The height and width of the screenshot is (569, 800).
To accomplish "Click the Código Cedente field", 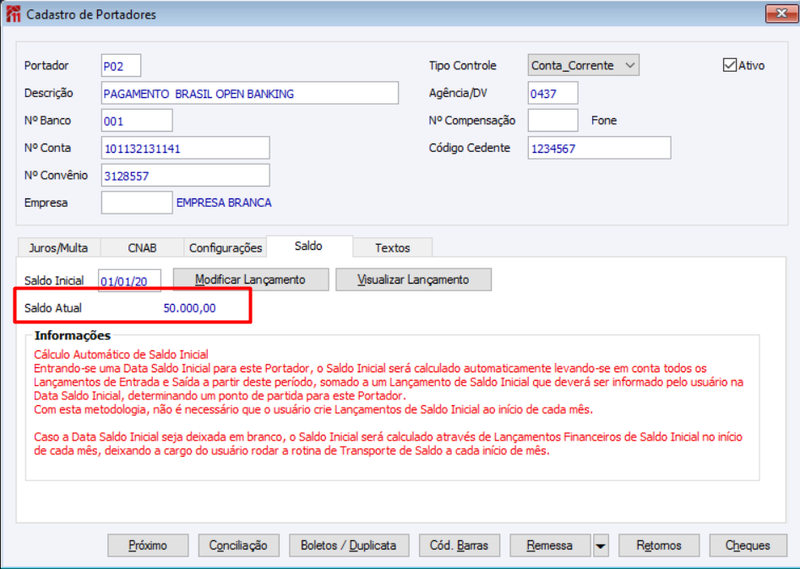I will click(599, 149).
